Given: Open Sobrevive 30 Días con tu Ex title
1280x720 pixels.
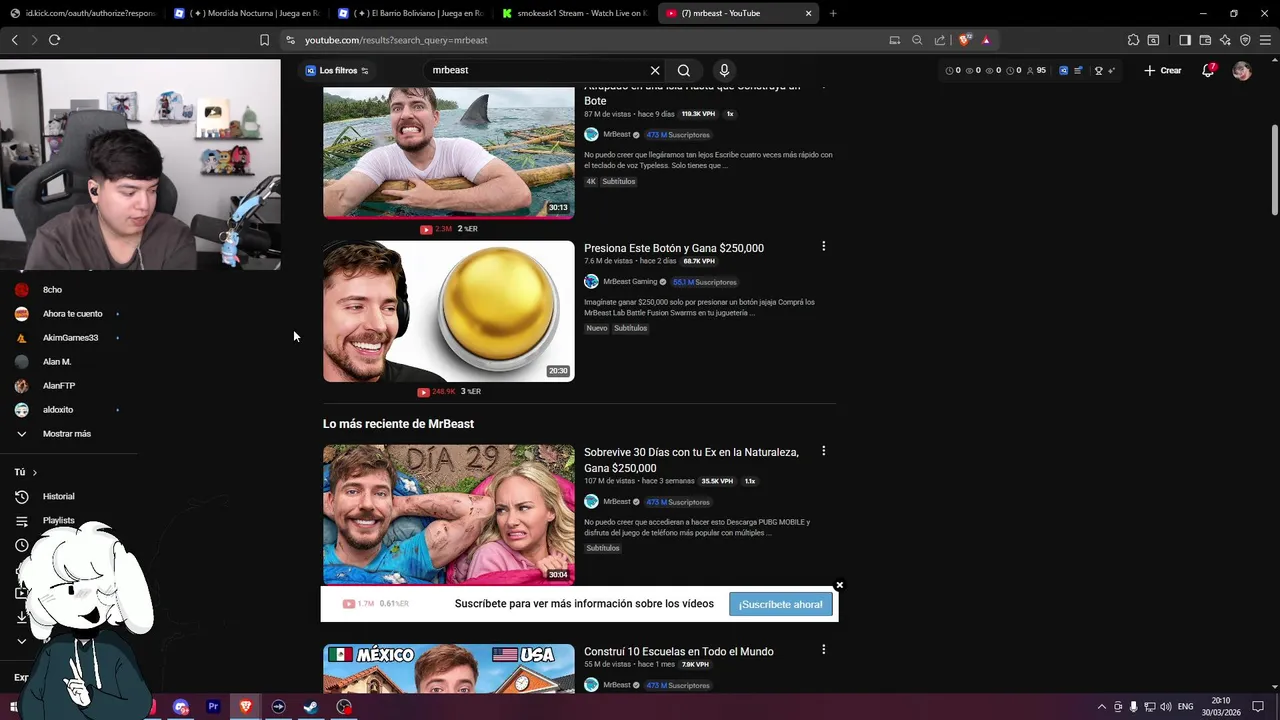Looking at the screenshot, I should point(691,460).
